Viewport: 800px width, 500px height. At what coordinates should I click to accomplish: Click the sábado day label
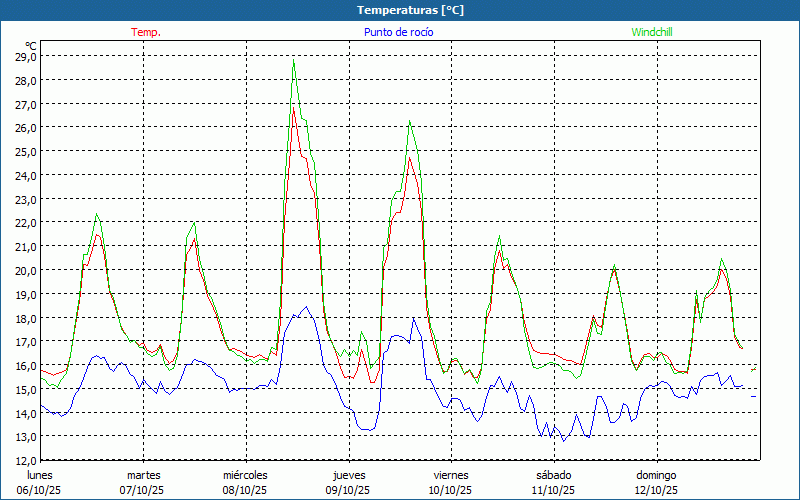coord(553,475)
